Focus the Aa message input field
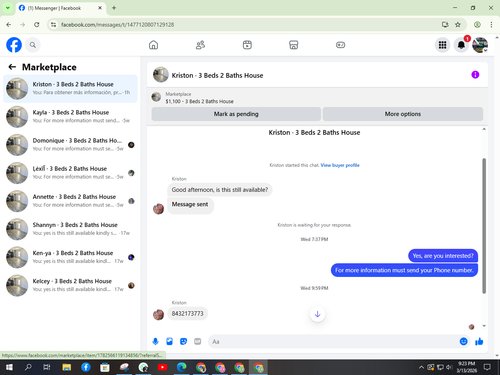The image size is (500, 375). click(333, 341)
